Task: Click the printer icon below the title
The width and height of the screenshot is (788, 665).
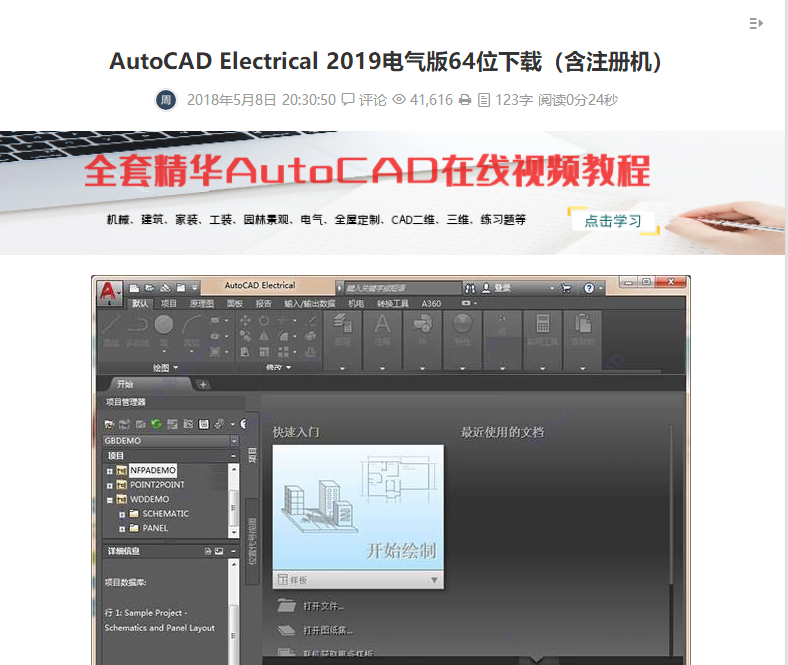Action: [465, 100]
